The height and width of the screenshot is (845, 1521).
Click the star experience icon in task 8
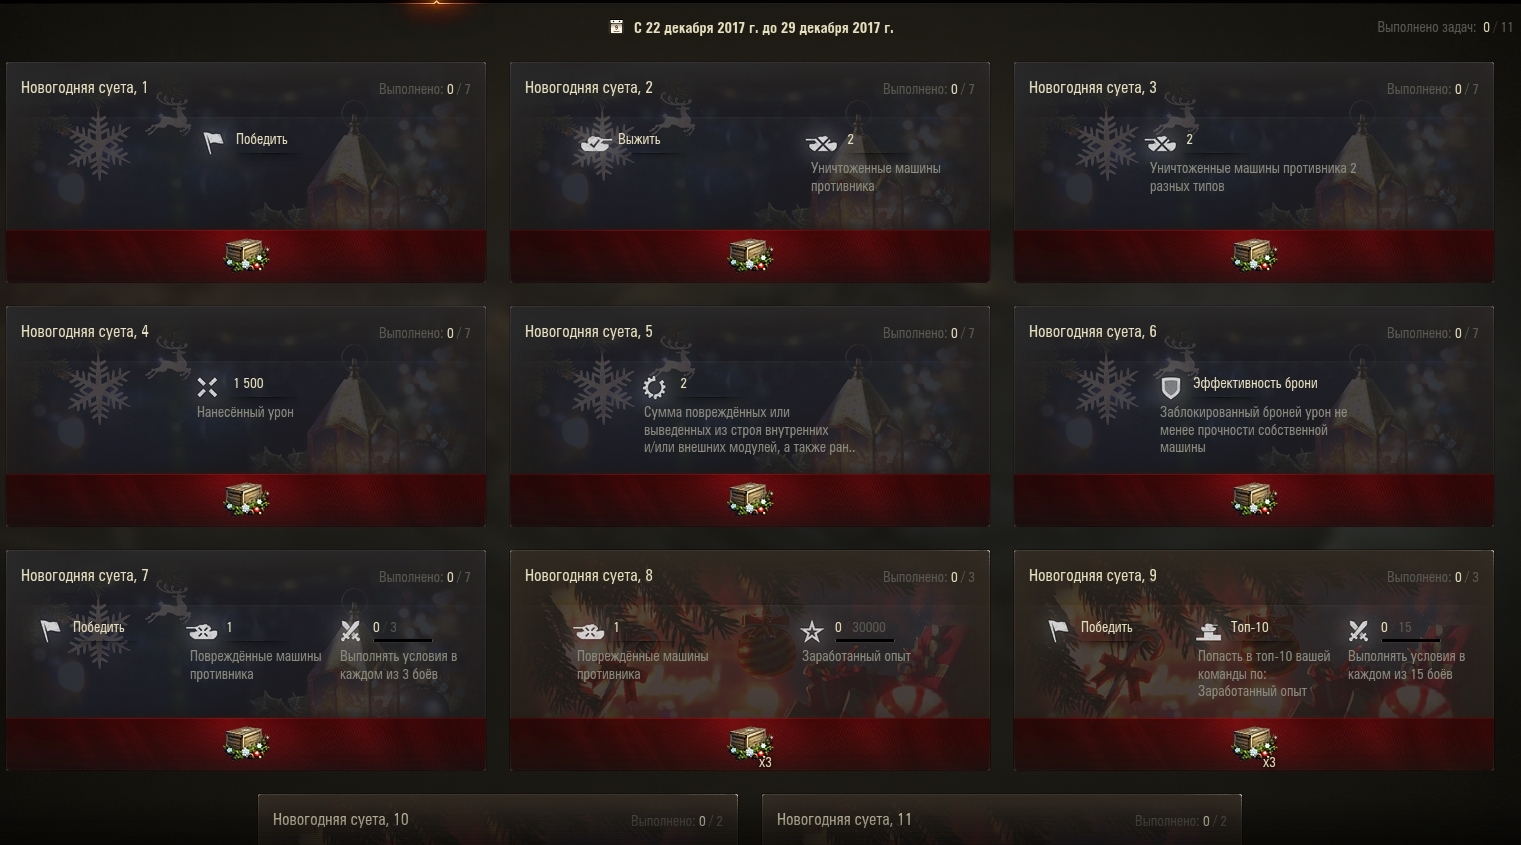coord(812,631)
